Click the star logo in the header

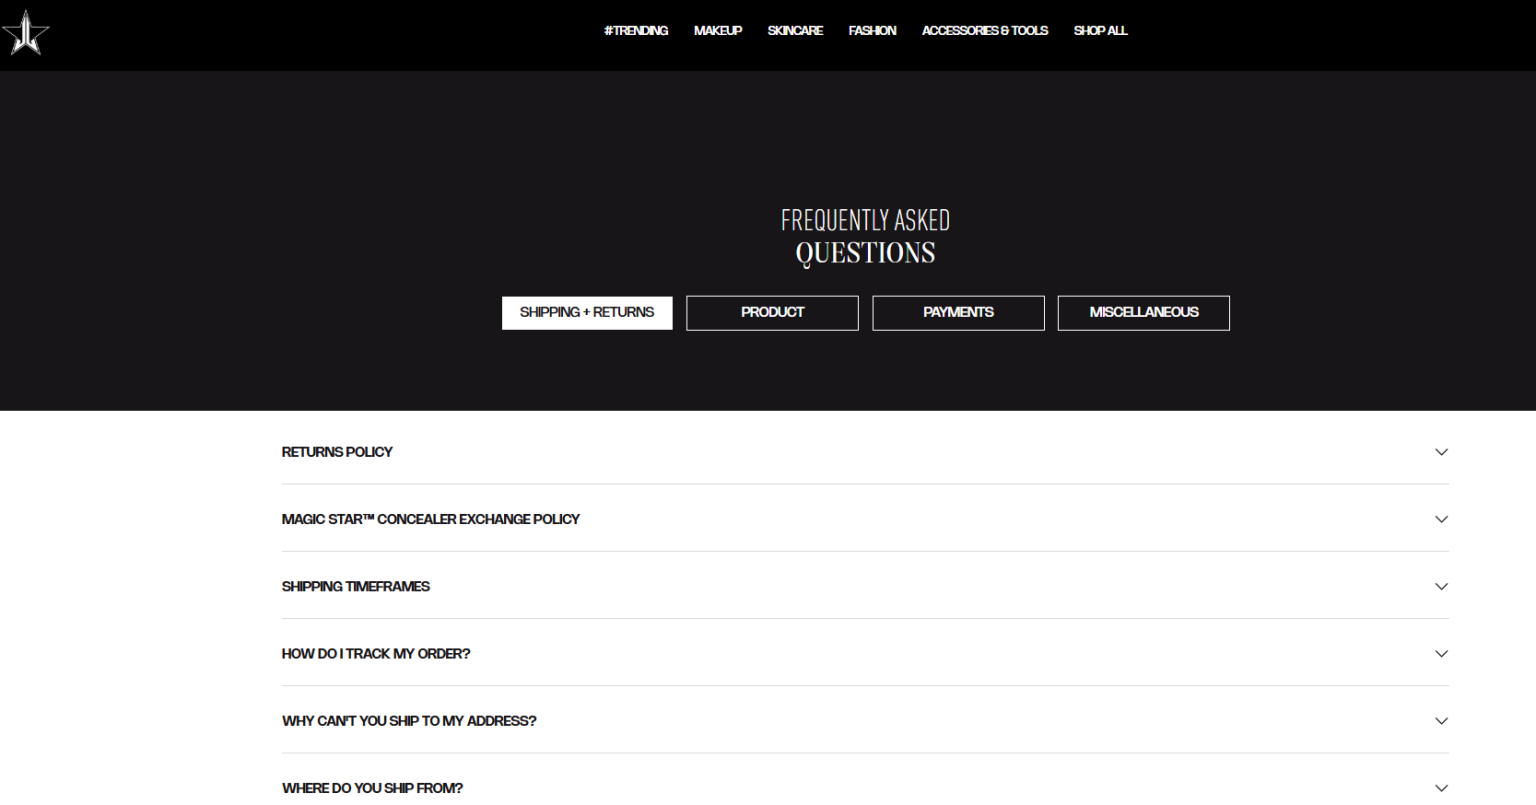tap(25, 33)
